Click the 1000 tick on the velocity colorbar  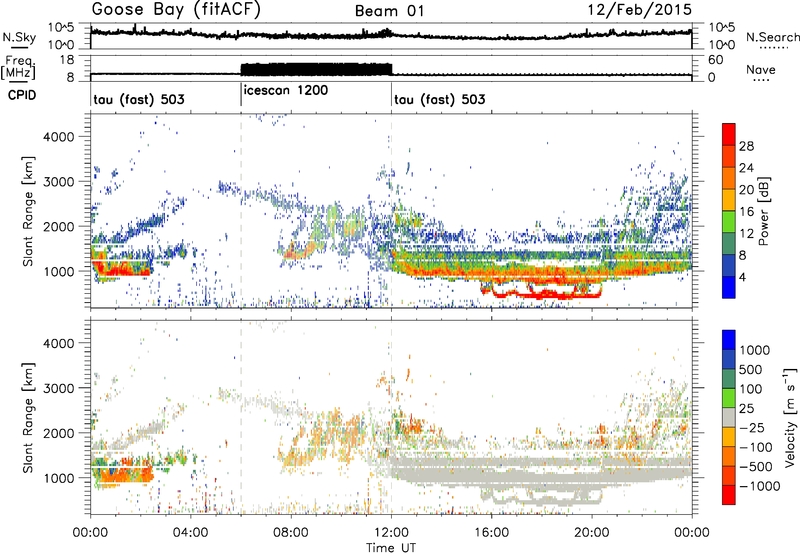pyautogui.click(x=754, y=350)
